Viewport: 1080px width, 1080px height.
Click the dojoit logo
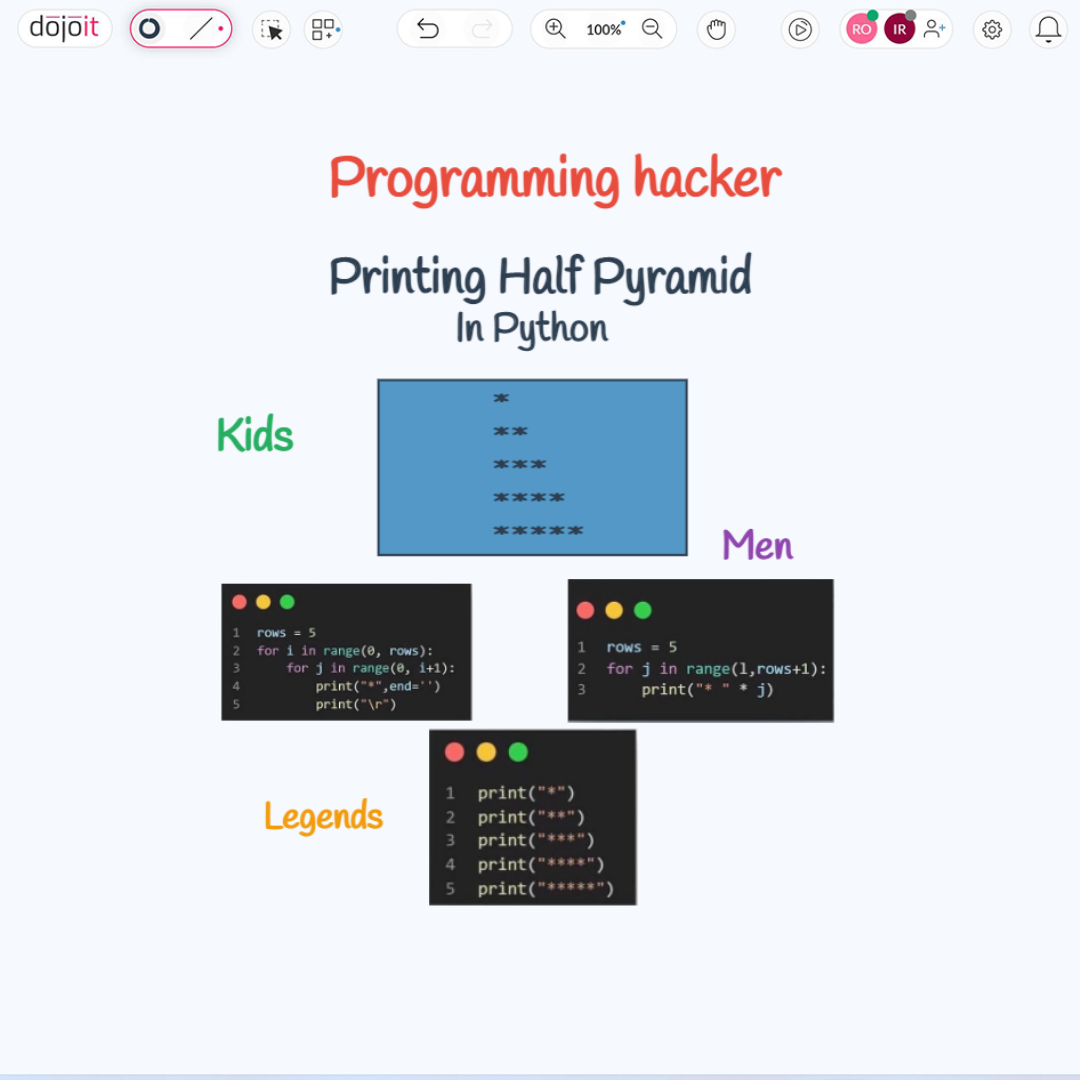pos(64,28)
